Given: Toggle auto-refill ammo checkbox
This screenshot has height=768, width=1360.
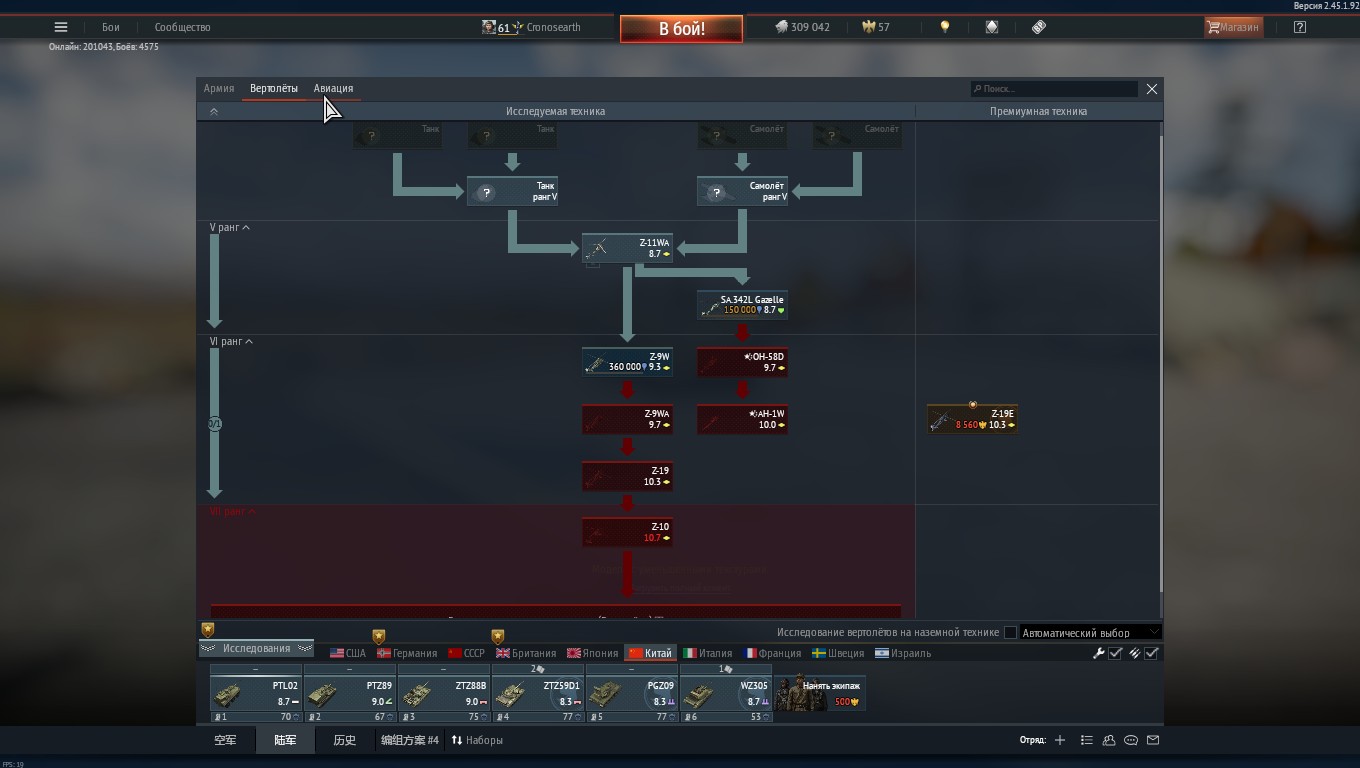Looking at the screenshot, I should 1152,653.
